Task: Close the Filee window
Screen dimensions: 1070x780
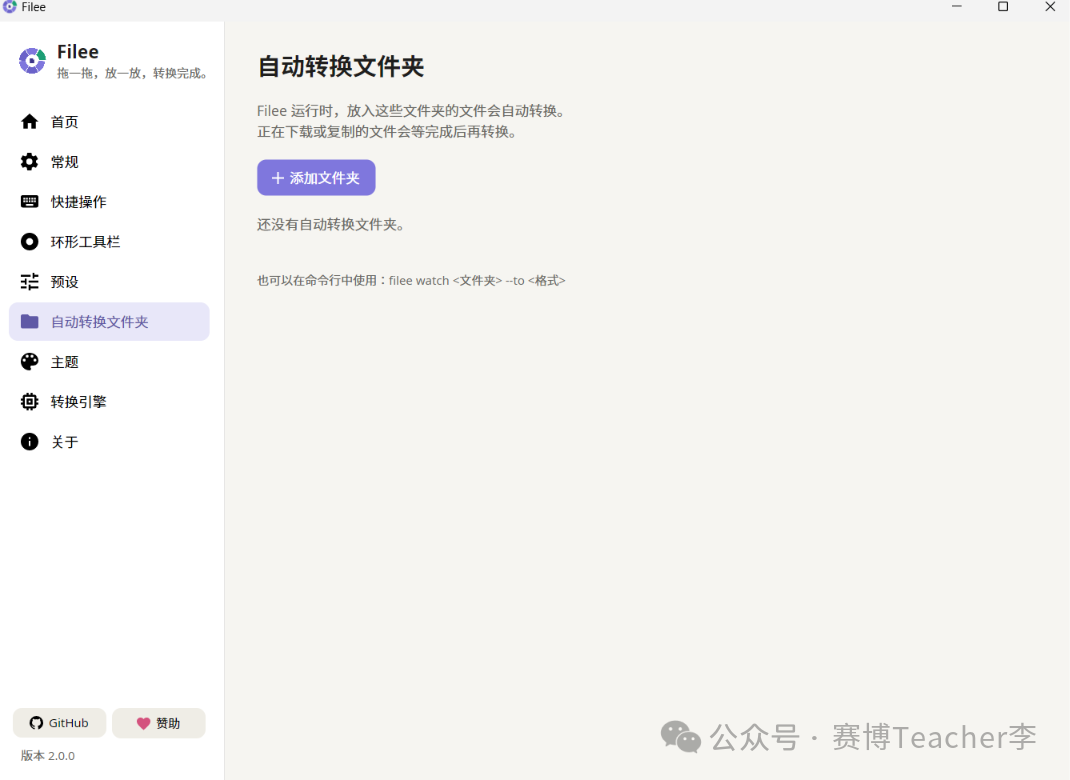Action: 1050,7
